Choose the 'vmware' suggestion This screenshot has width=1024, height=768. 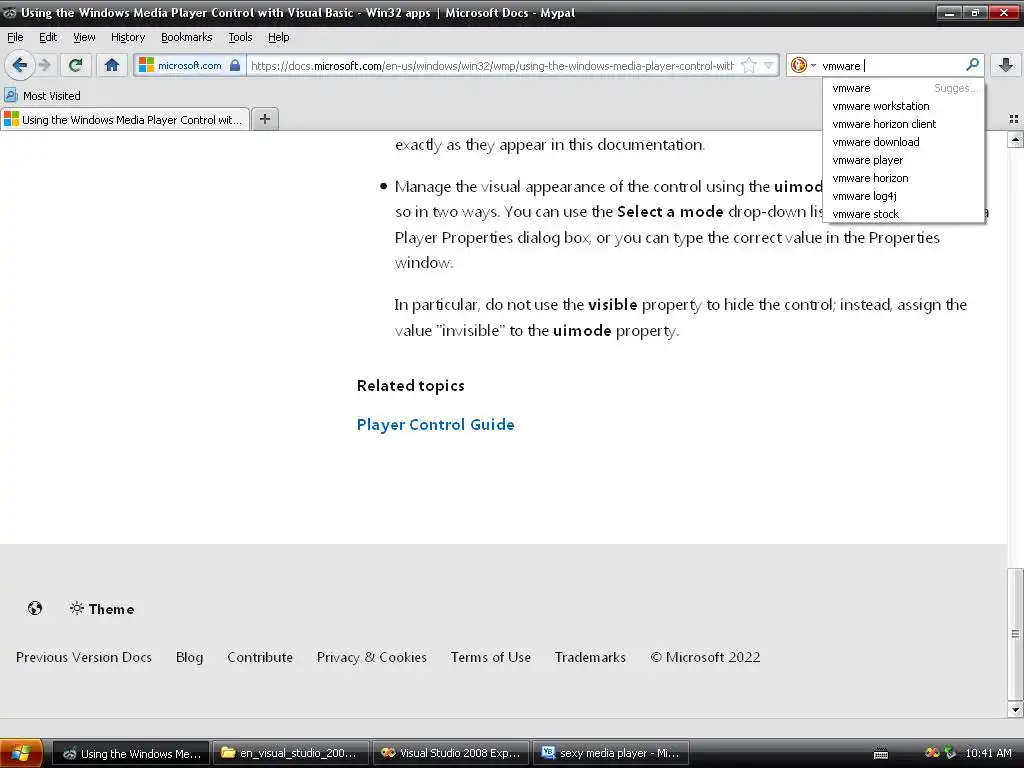904,88
